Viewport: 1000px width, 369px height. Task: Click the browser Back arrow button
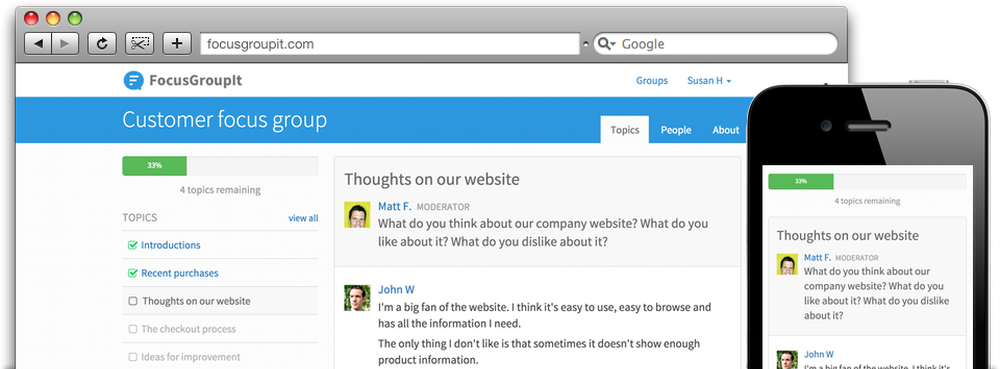tap(38, 43)
